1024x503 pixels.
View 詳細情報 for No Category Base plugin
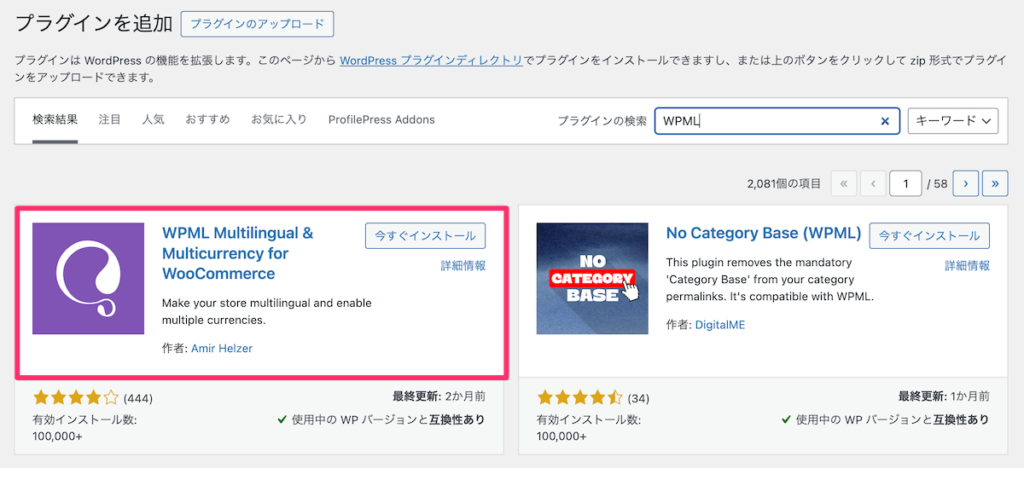coord(967,266)
